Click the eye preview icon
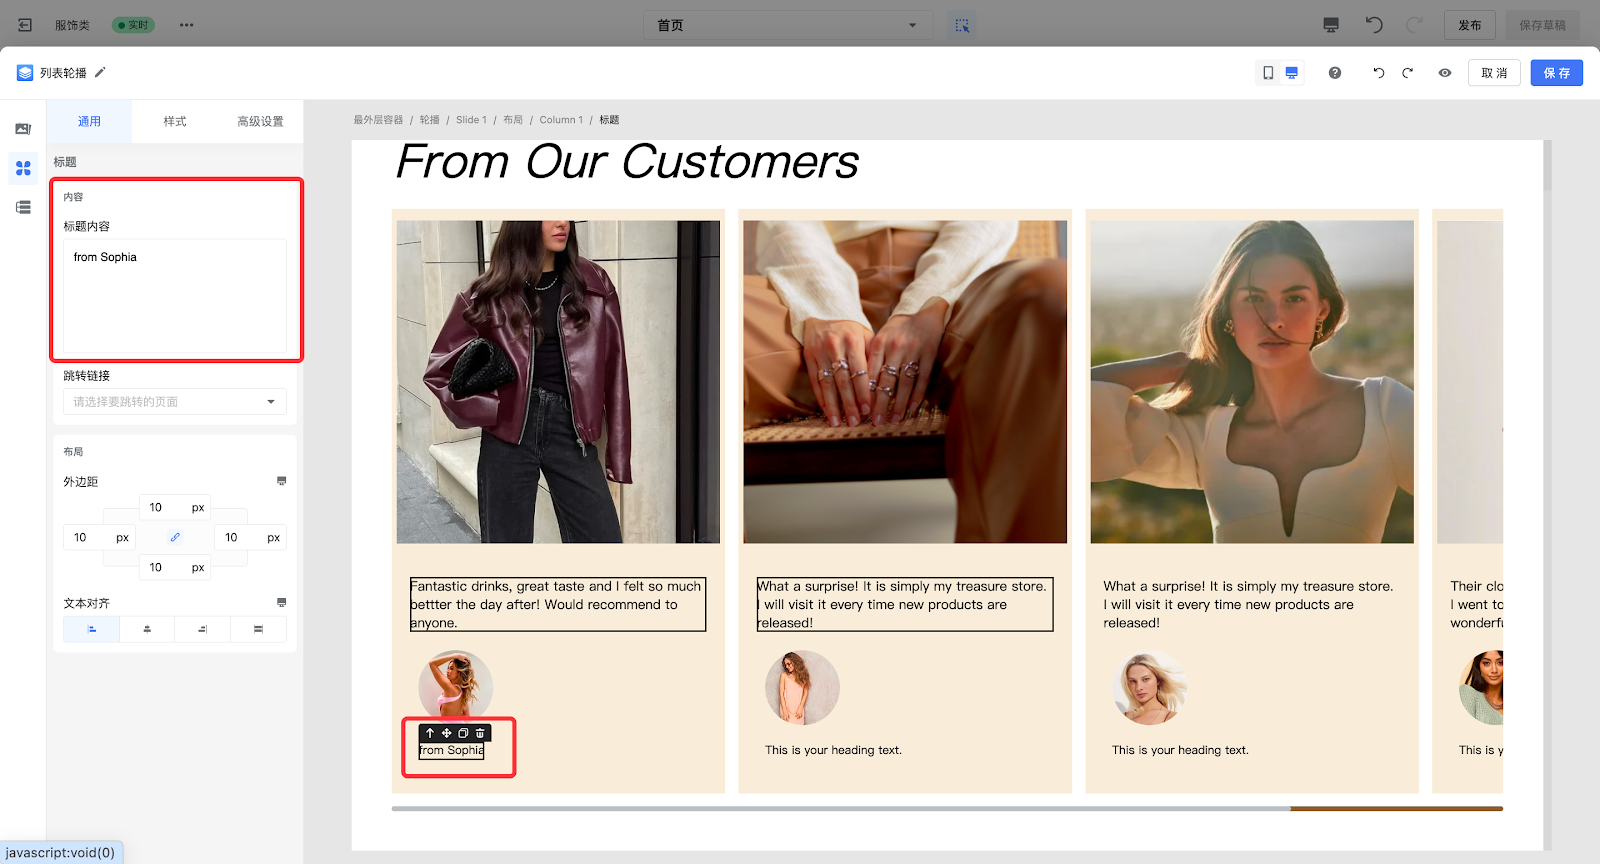The image size is (1600, 864). pos(1445,73)
